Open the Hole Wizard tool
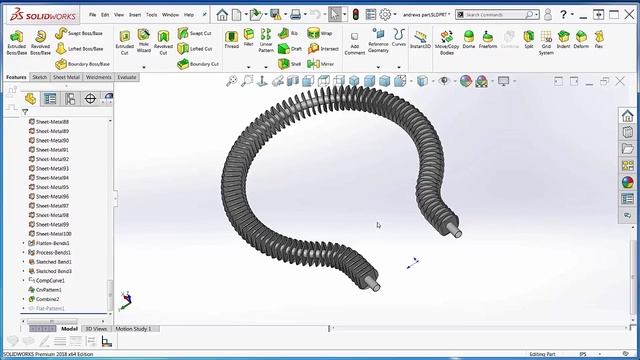640x360 pixels. (x=144, y=40)
